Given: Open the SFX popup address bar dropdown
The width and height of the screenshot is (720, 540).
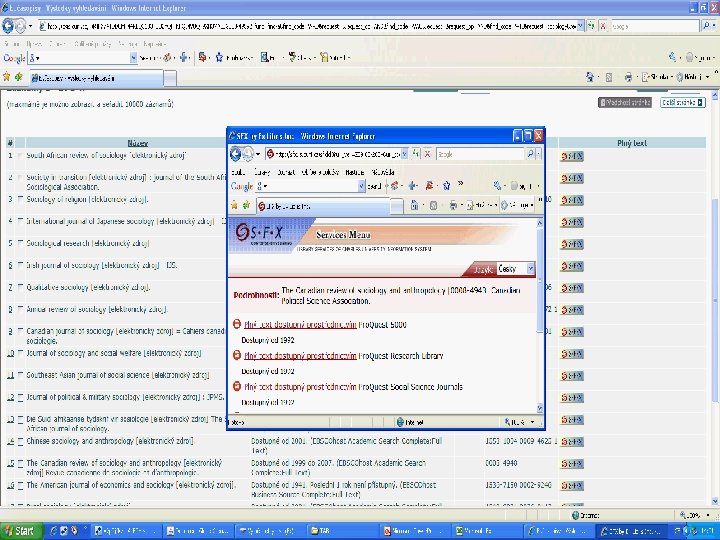Looking at the screenshot, I should 405,154.
